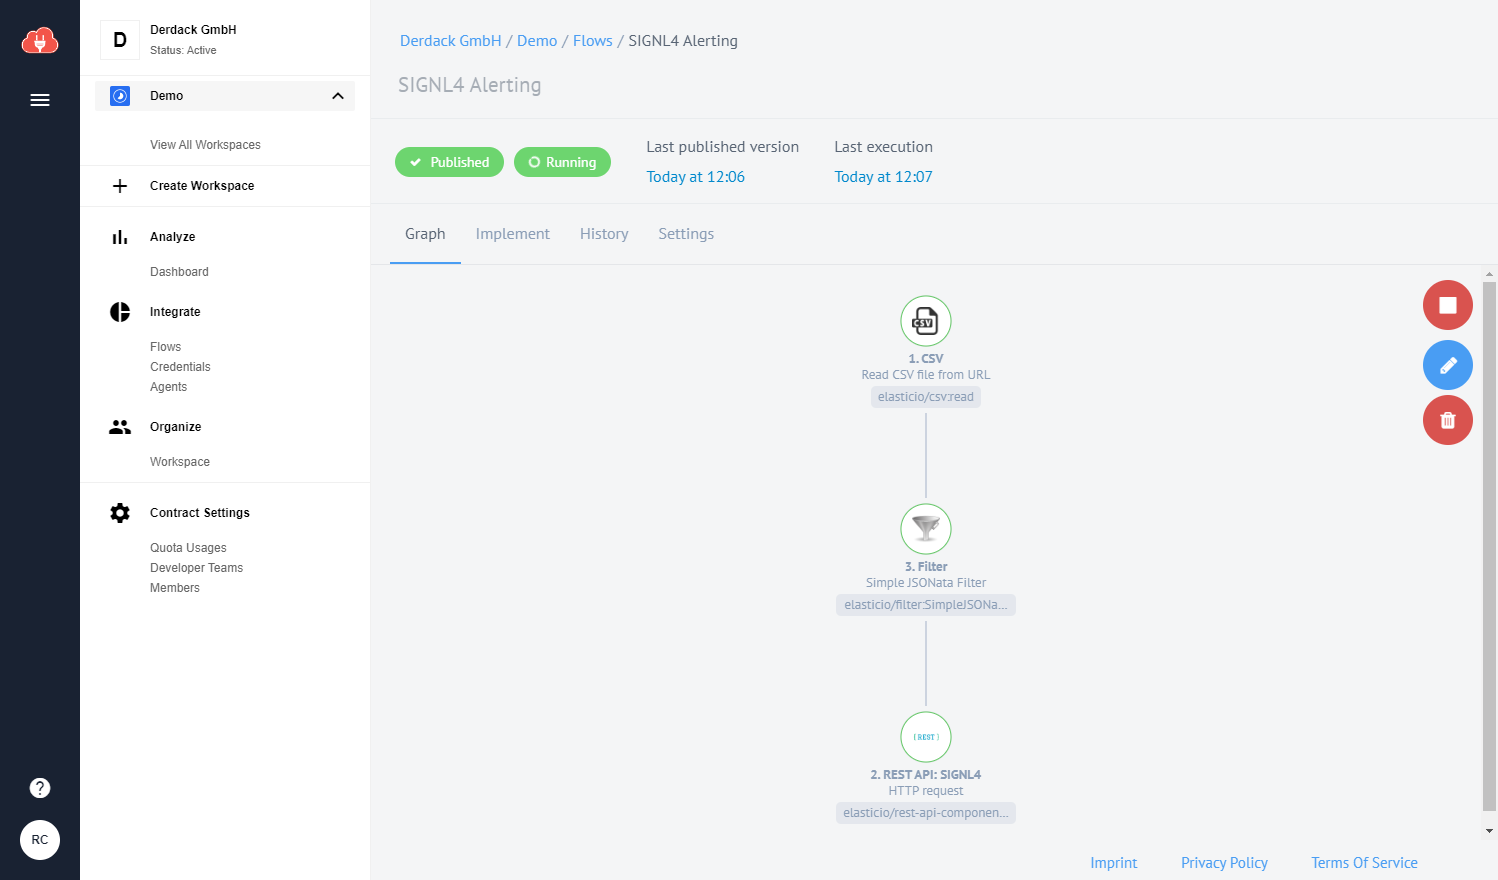Open Credentials in sidebar

pyautogui.click(x=180, y=367)
